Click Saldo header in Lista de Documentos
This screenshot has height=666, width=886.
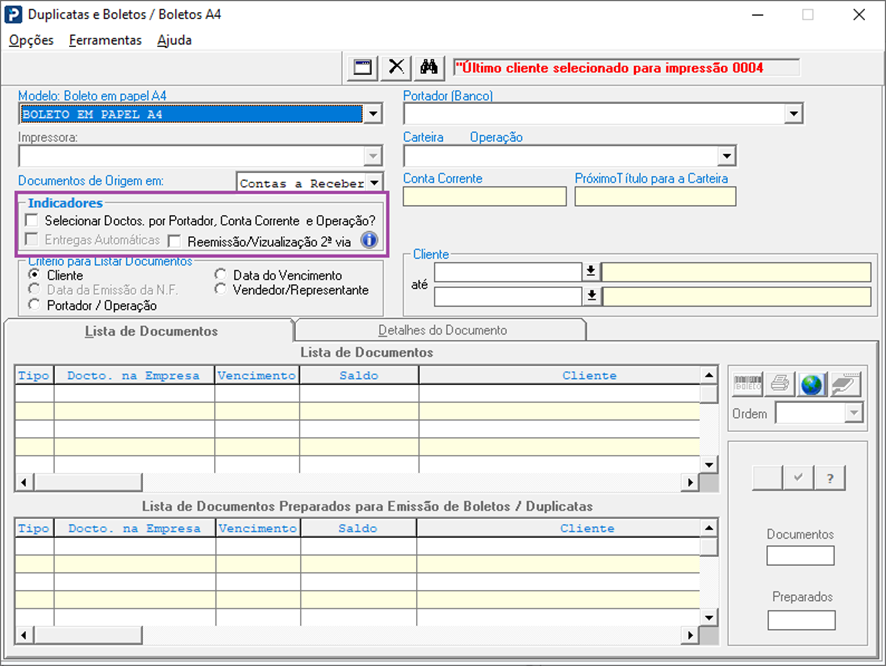[x=359, y=376]
